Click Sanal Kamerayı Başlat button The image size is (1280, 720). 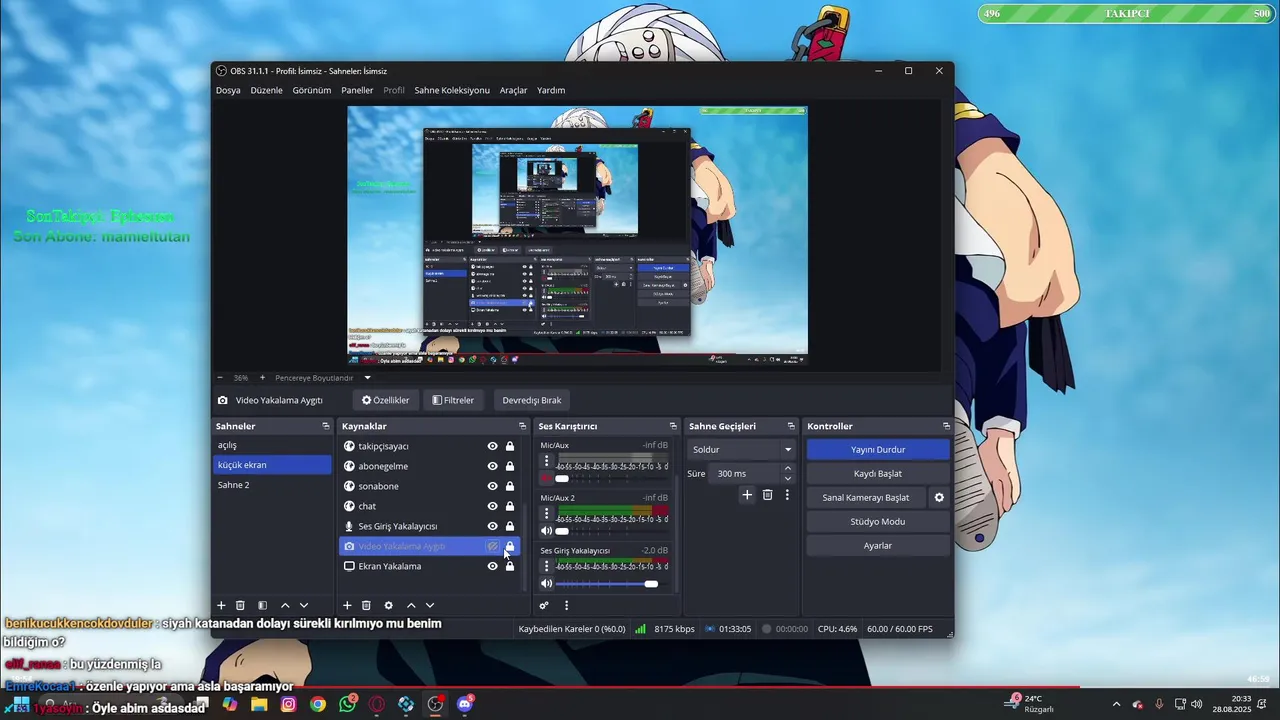click(866, 498)
